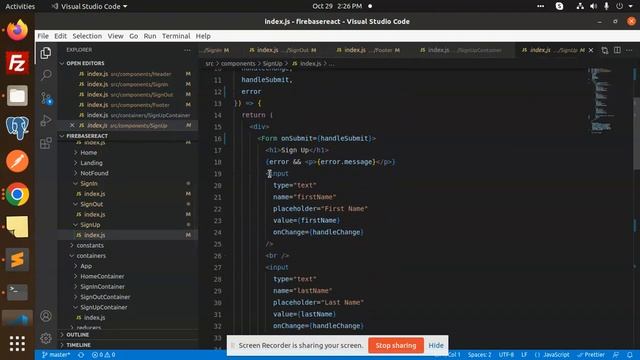This screenshot has width=640, height=360.
Task: Open Terminal from the dock
Action: point(17,292)
